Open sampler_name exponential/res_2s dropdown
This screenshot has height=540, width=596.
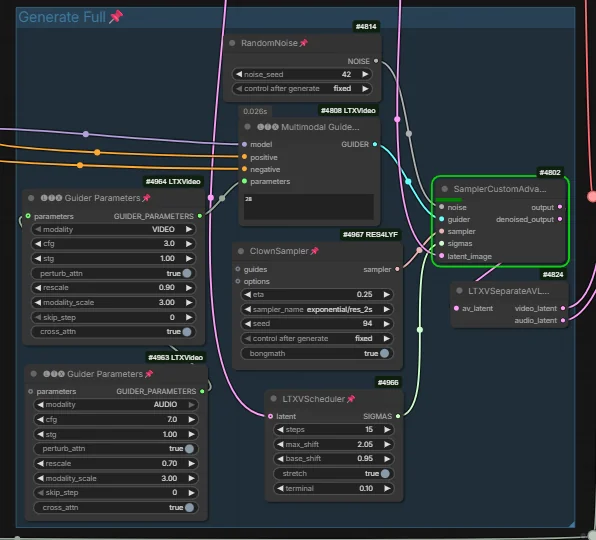tap(317, 309)
